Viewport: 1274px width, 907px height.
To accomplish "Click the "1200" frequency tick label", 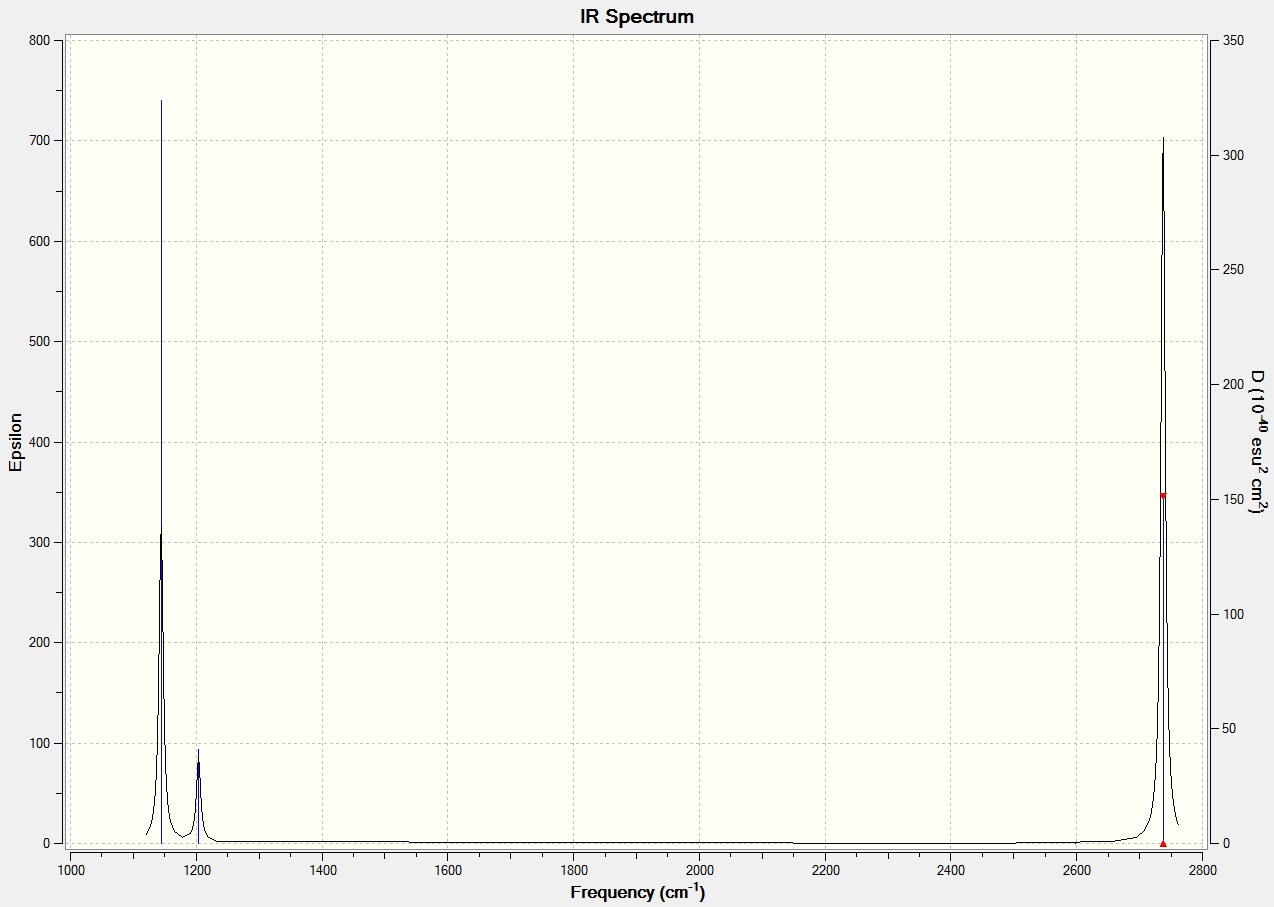I will (196, 870).
